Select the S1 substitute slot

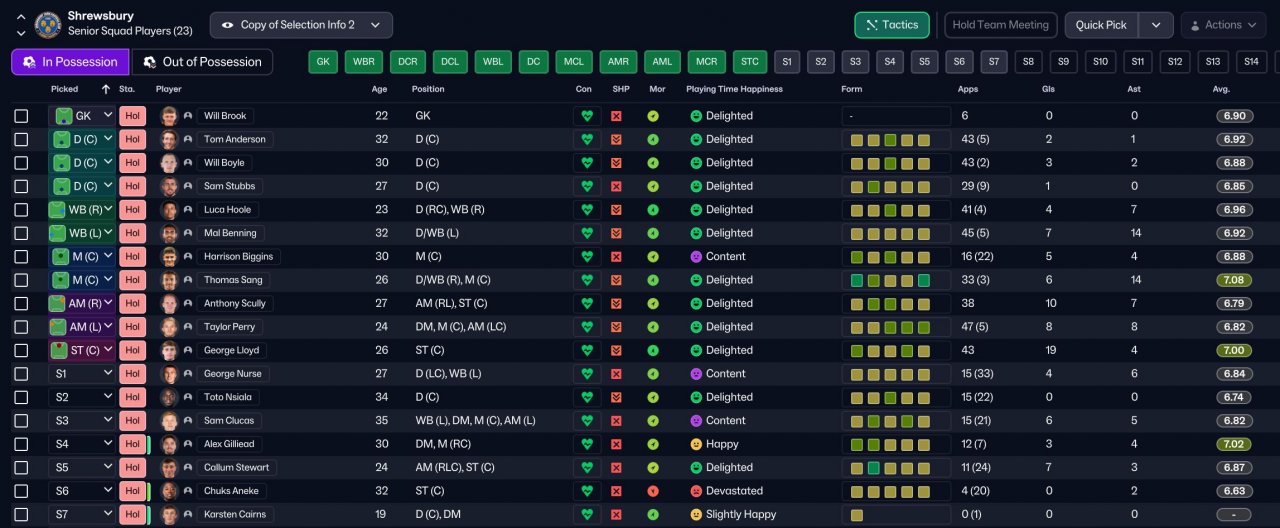[787, 62]
